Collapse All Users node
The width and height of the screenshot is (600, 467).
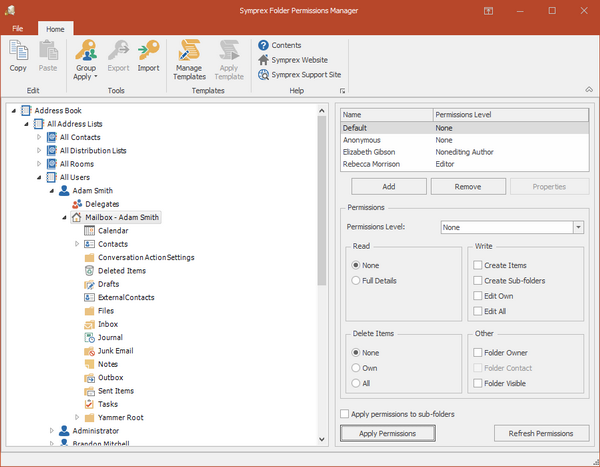(x=39, y=177)
